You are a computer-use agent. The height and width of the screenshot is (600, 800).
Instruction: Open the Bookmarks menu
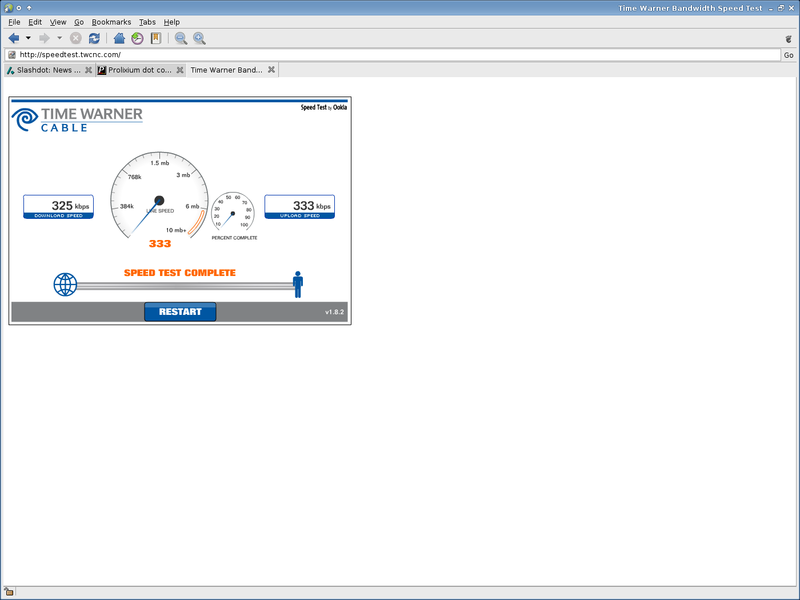[x=111, y=22]
